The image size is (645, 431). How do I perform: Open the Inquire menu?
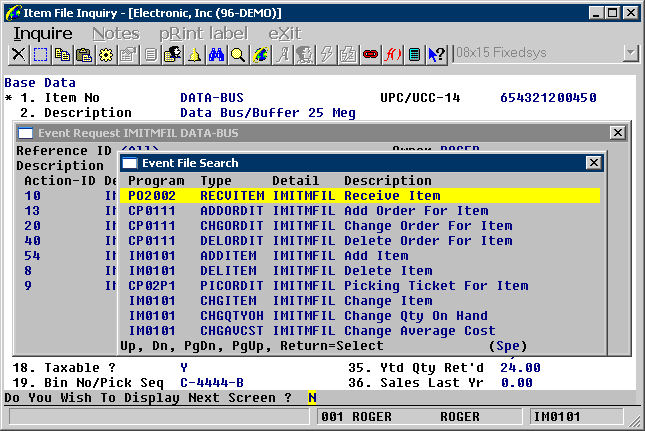point(43,33)
